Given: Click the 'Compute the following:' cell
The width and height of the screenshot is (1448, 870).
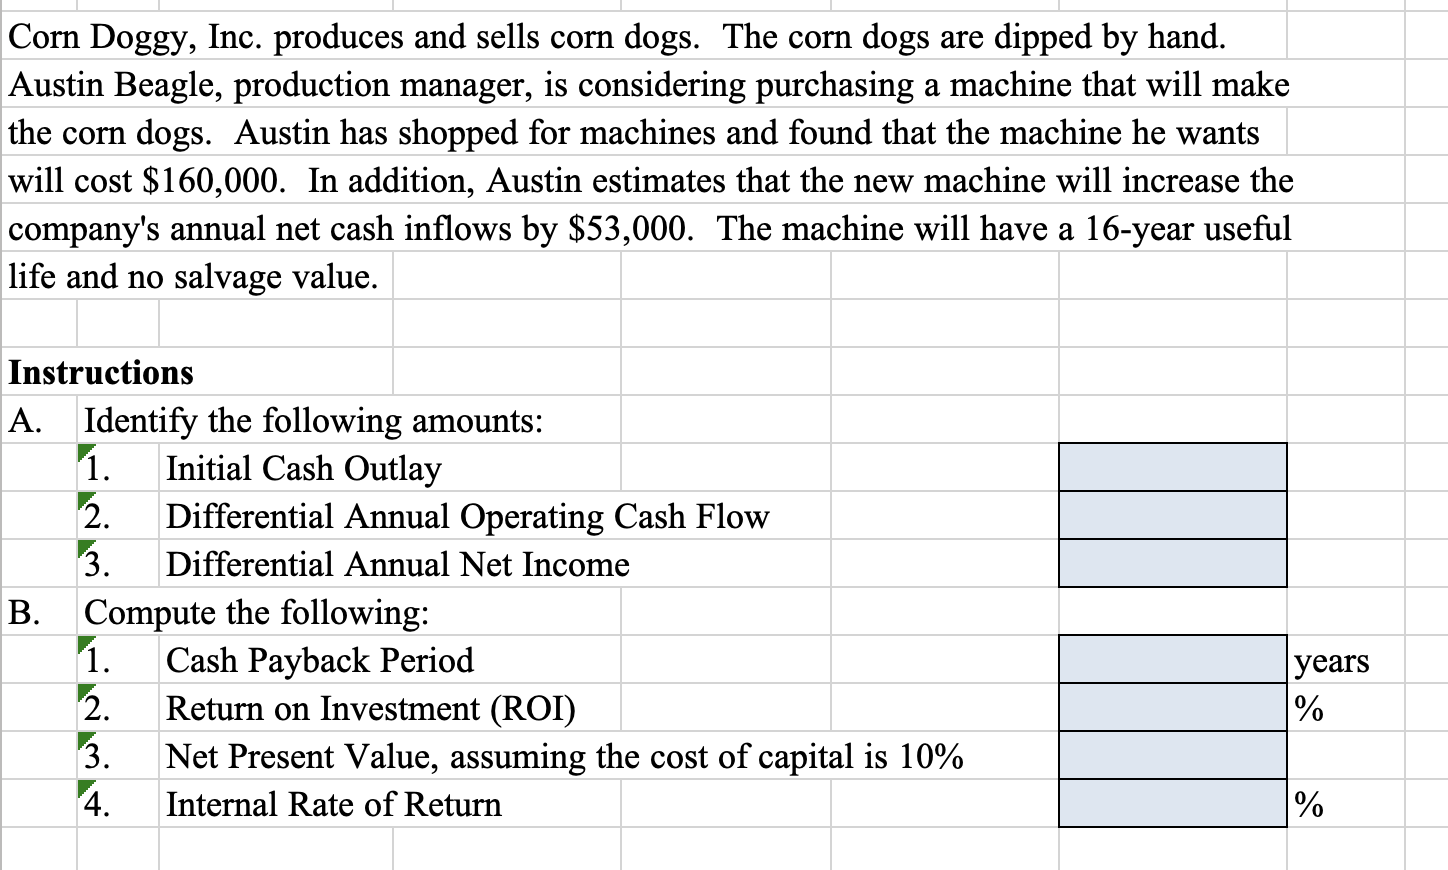Looking at the screenshot, I should [257, 612].
